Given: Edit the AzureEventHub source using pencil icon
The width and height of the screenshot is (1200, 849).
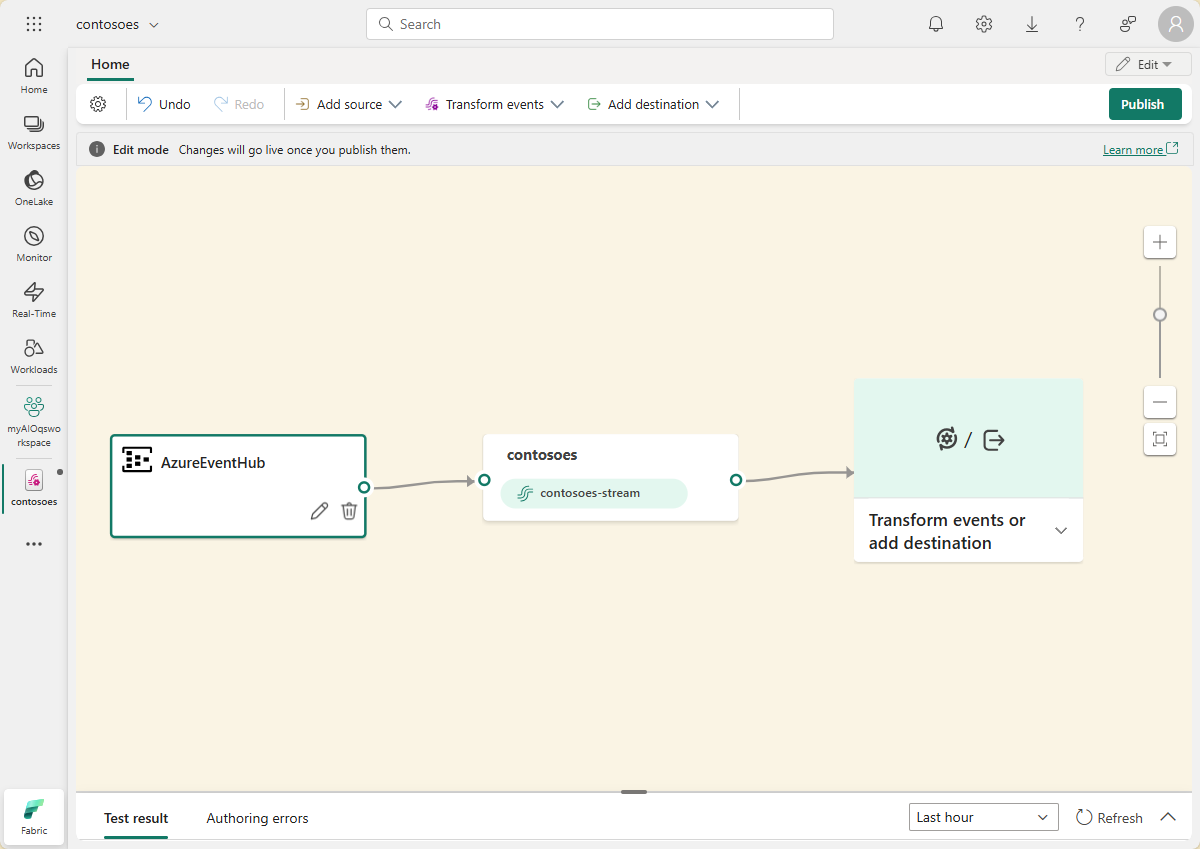Looking at the screenshot, I should click(x=319, y=510).
